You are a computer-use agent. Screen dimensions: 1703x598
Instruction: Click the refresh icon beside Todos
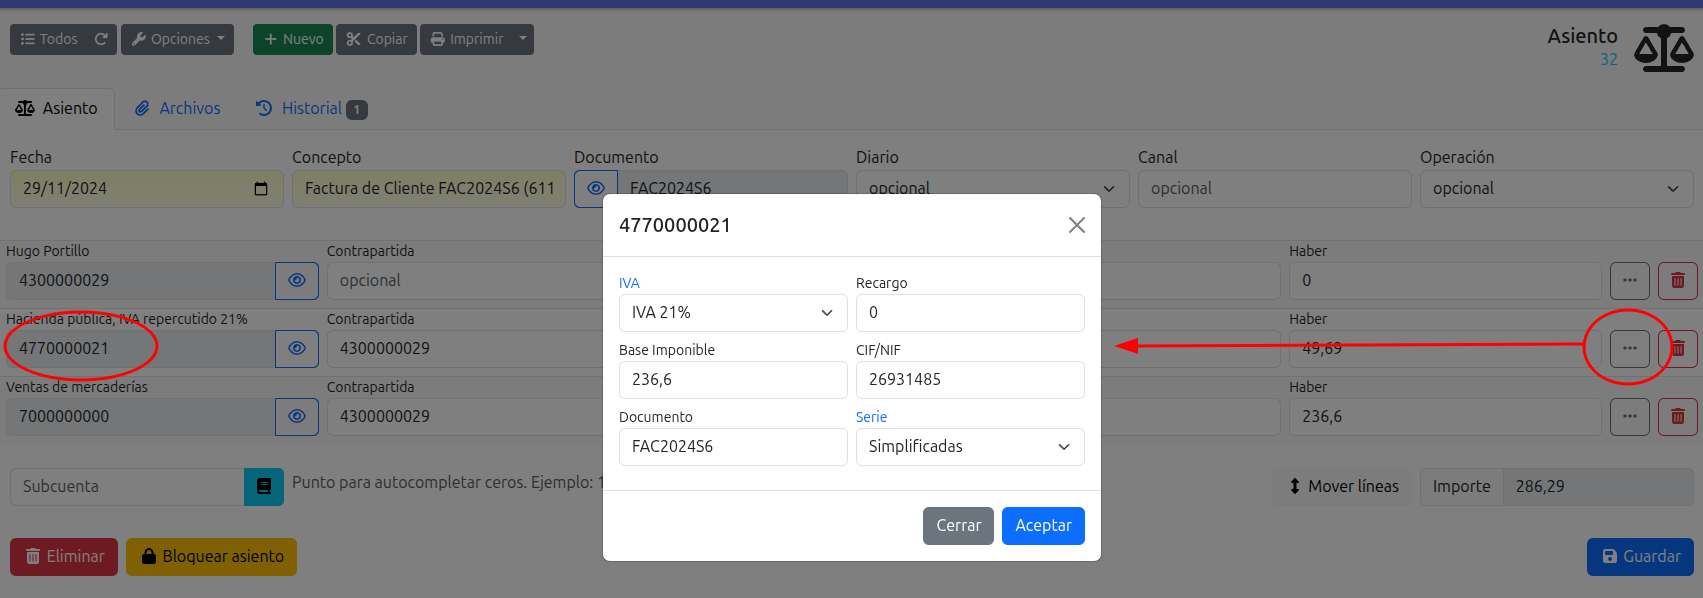(101, 39)
